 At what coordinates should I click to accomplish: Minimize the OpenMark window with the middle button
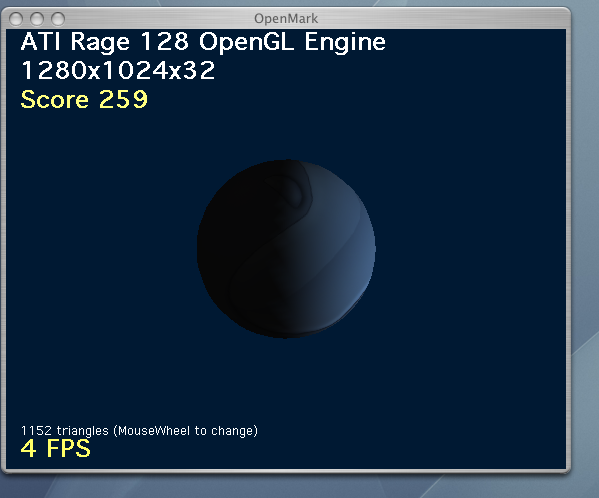[x=37, y=19]
